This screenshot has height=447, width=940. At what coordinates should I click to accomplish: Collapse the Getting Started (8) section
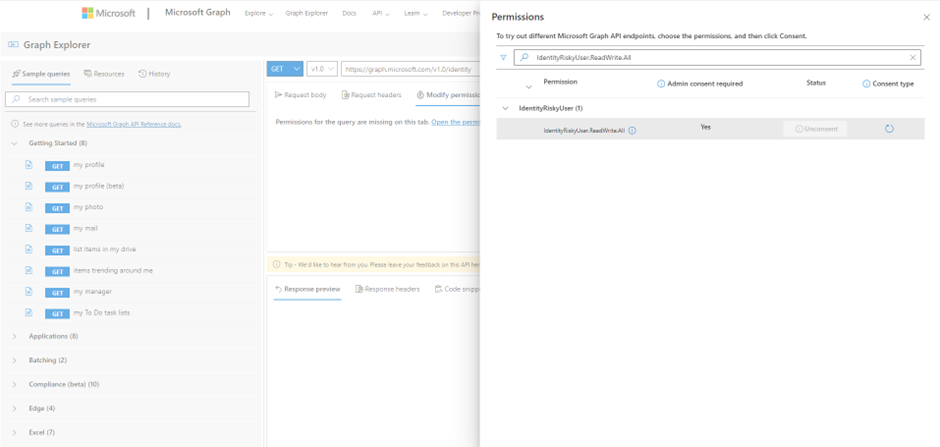(x=14, y=143)
